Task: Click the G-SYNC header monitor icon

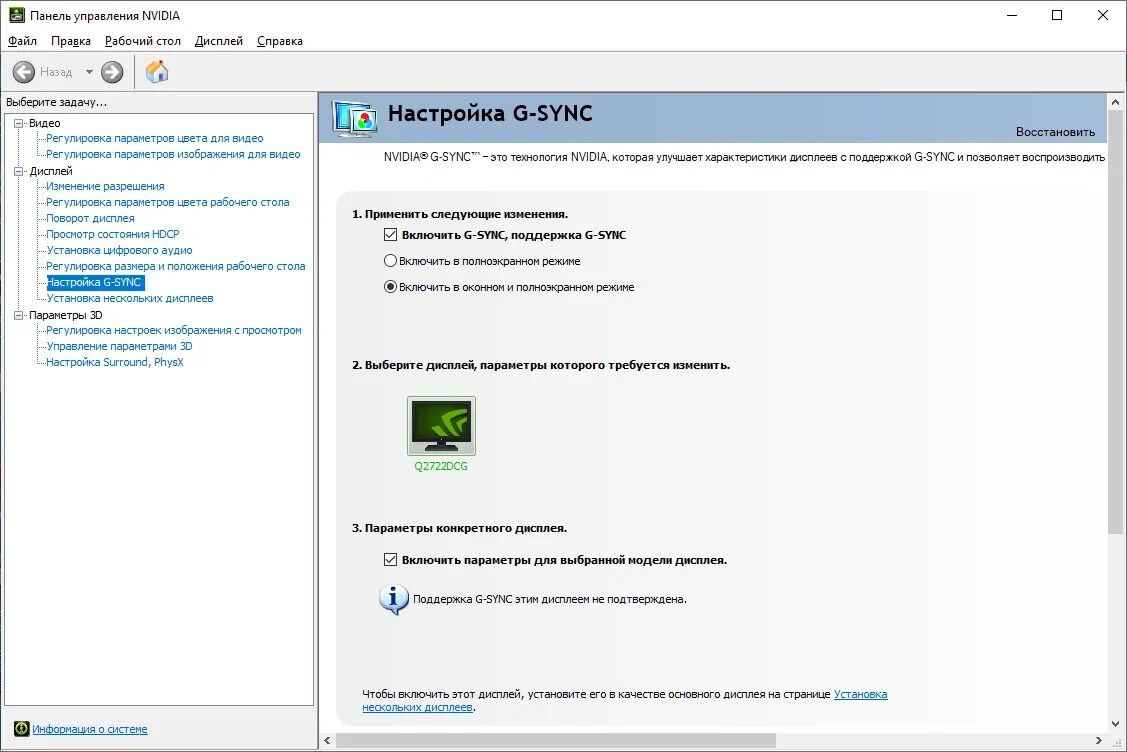Action: [x=354, y=119]
